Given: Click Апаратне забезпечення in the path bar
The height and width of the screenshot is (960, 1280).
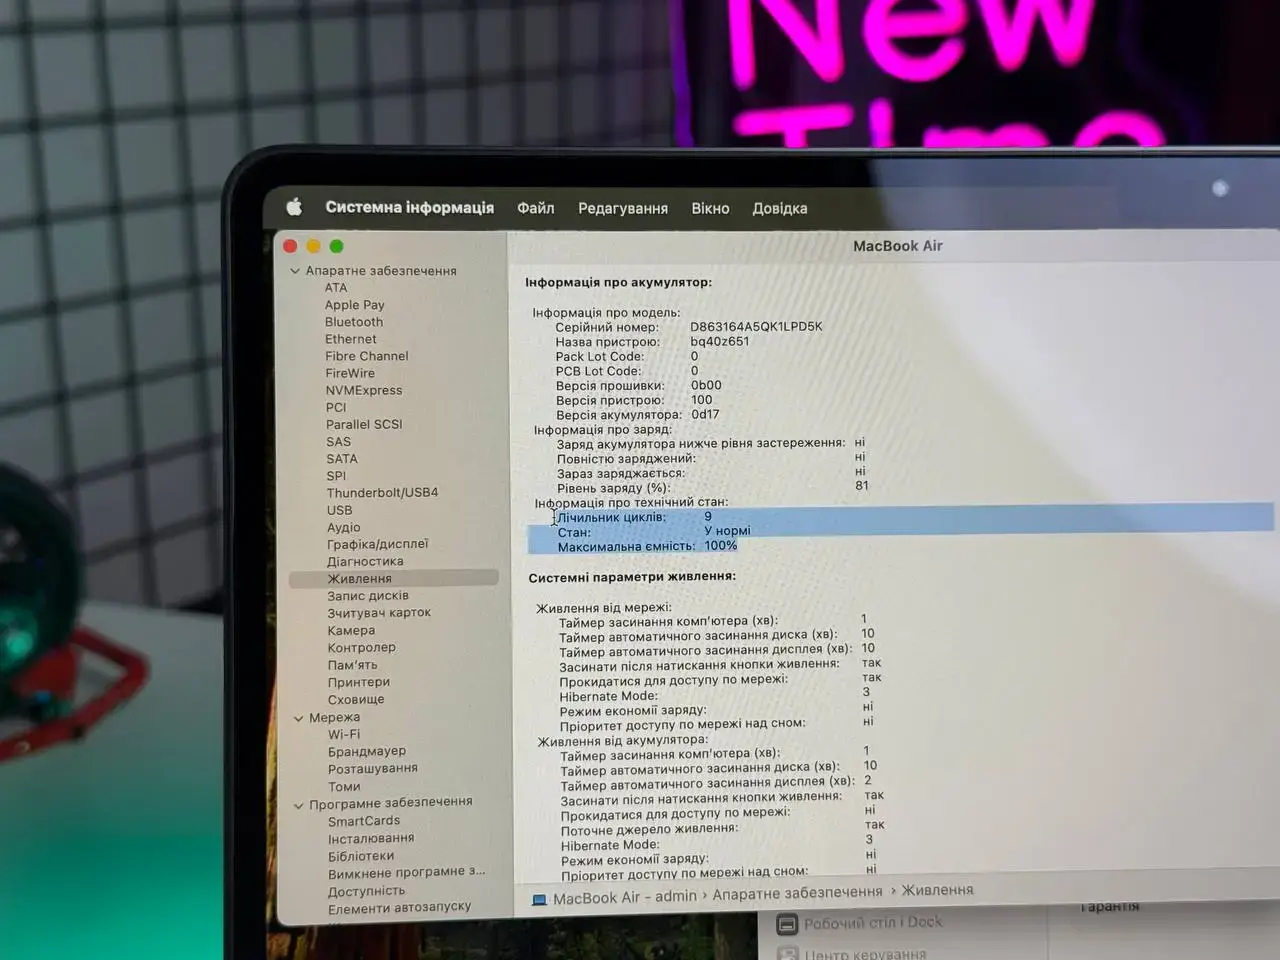Looking at the screenshot, I should click(797, 893).
